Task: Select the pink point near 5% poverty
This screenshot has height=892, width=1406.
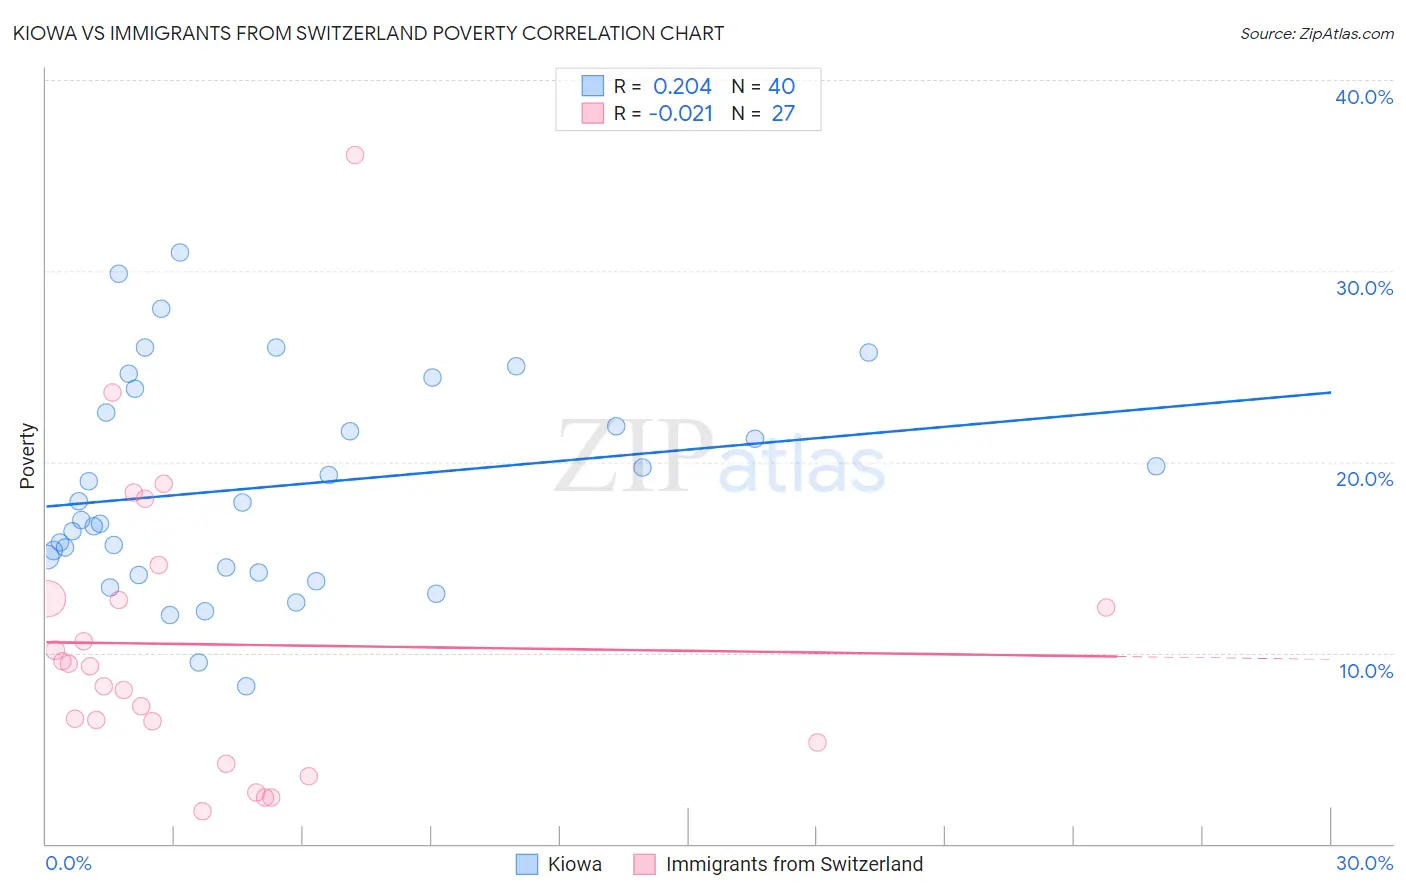Action: coord(817,742)
